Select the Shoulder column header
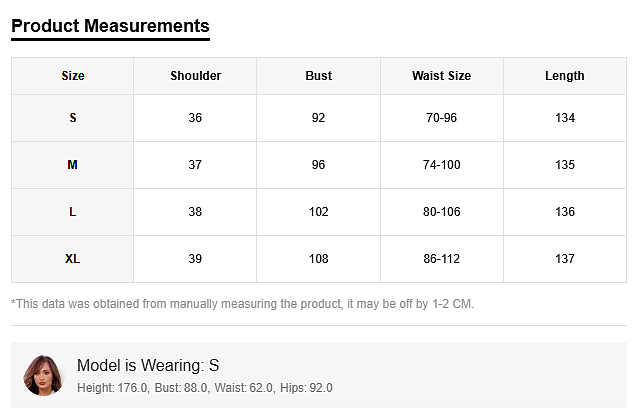Viewport: 636px width, 419px height. (x=195, y=76)
